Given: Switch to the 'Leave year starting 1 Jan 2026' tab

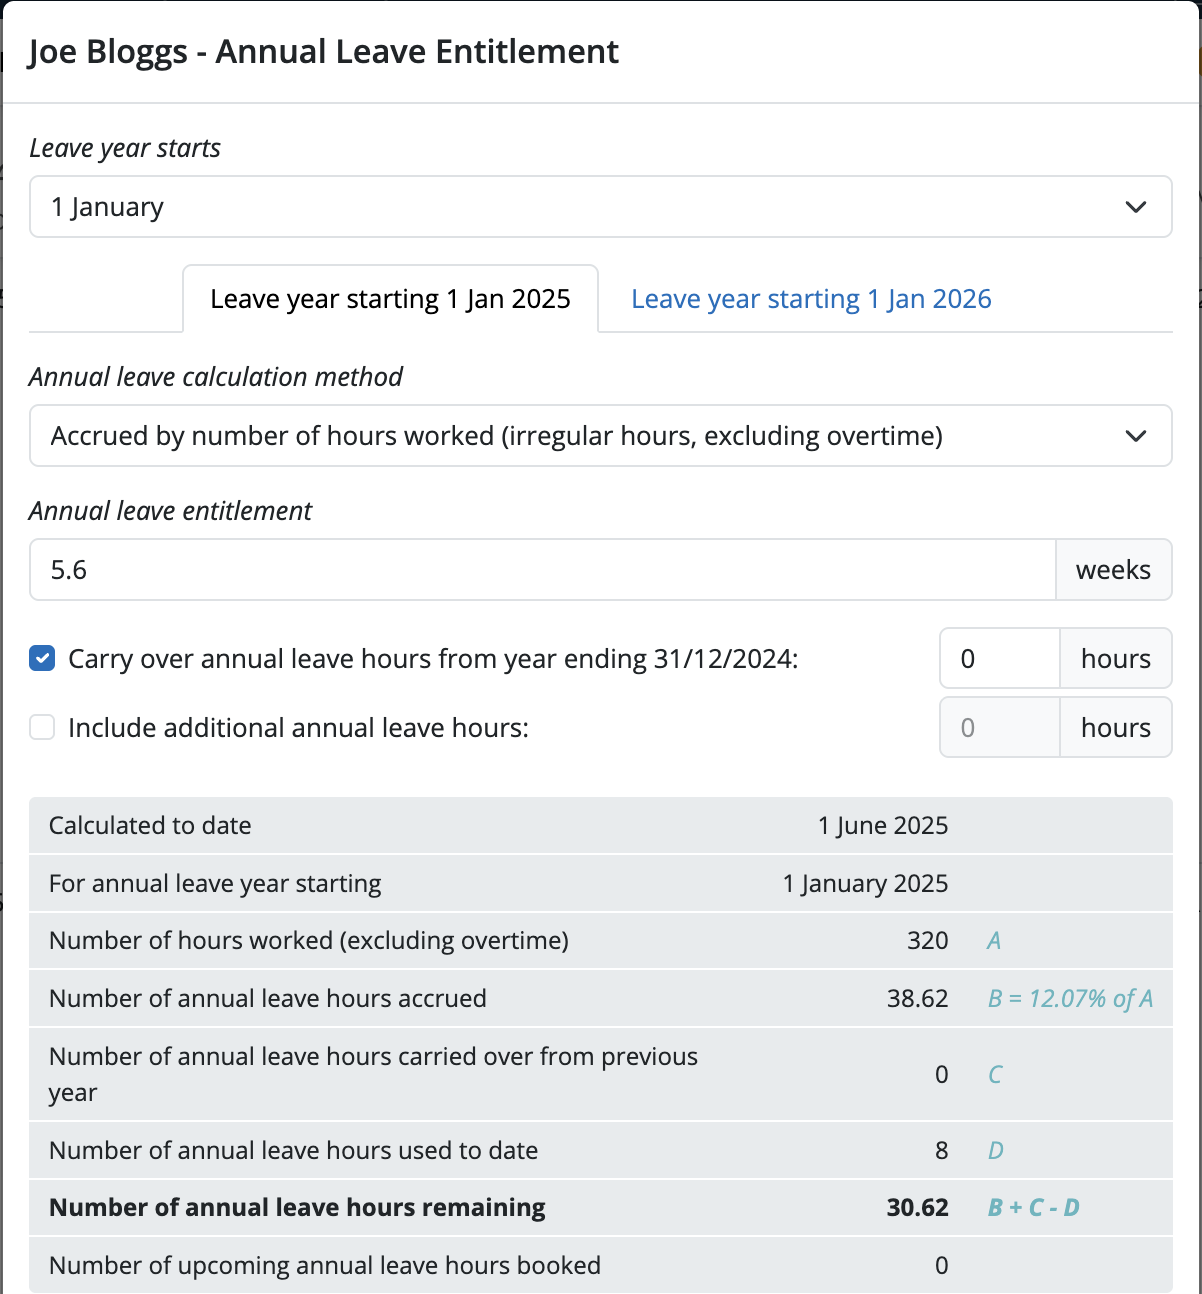Looking at the screenshot, I should click(x=810, y=298).
